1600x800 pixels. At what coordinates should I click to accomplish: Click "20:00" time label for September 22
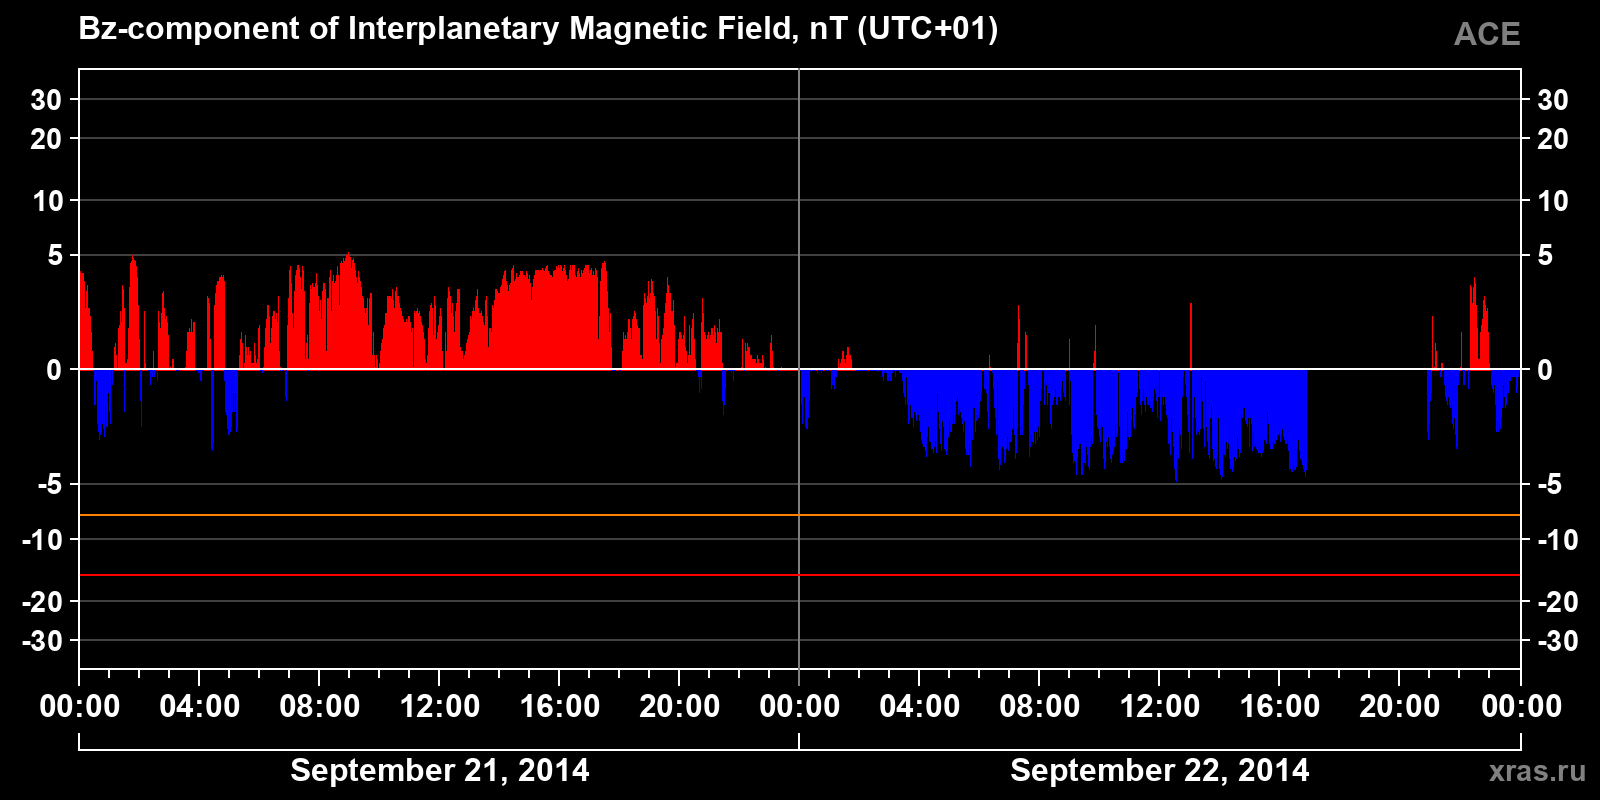pos(1400,706)
